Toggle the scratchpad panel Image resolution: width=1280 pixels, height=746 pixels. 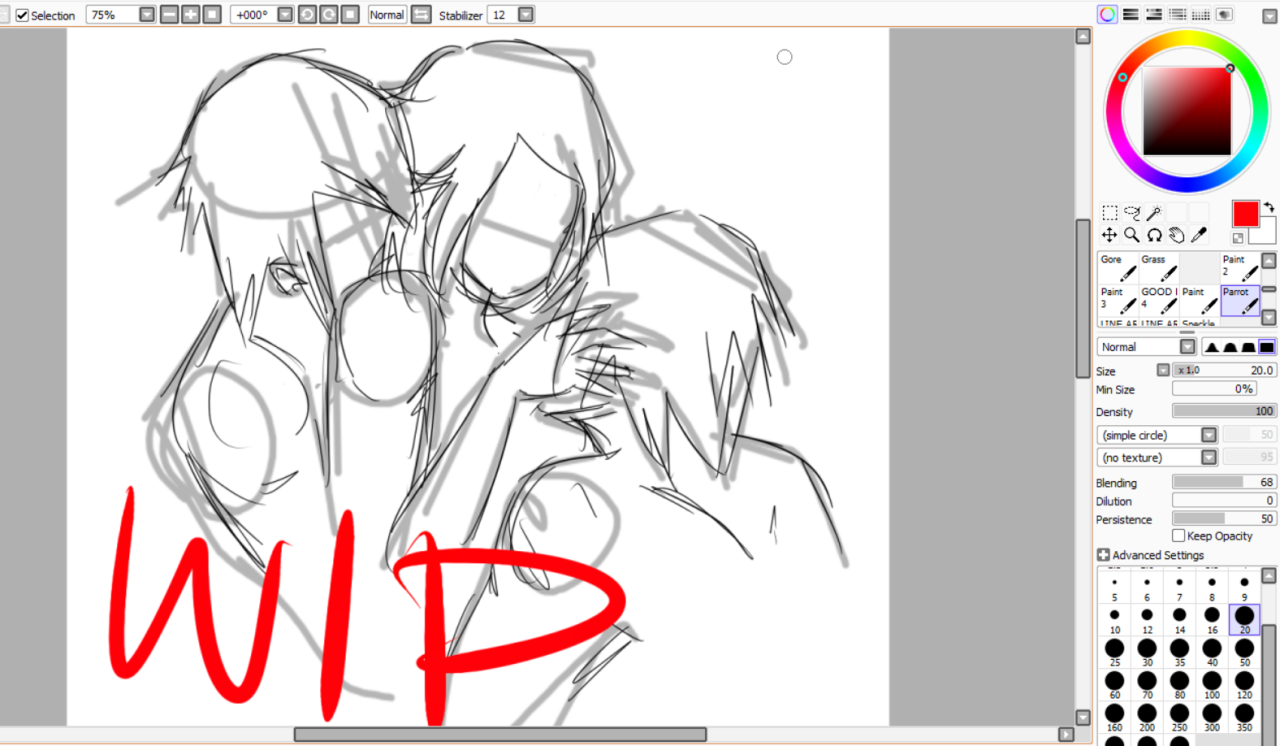pyautogui.click(x=1224, y=14)
